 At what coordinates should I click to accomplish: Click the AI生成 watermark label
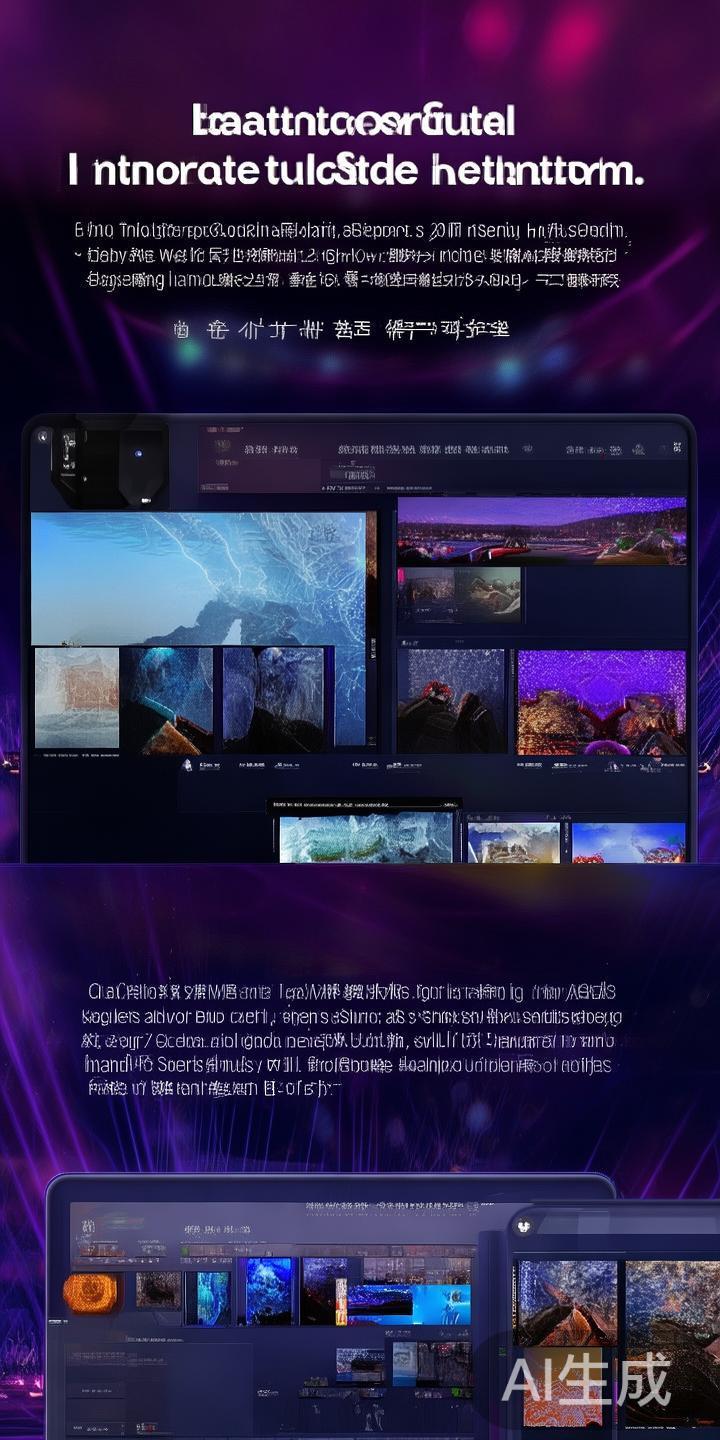[x=586, y=1380]
